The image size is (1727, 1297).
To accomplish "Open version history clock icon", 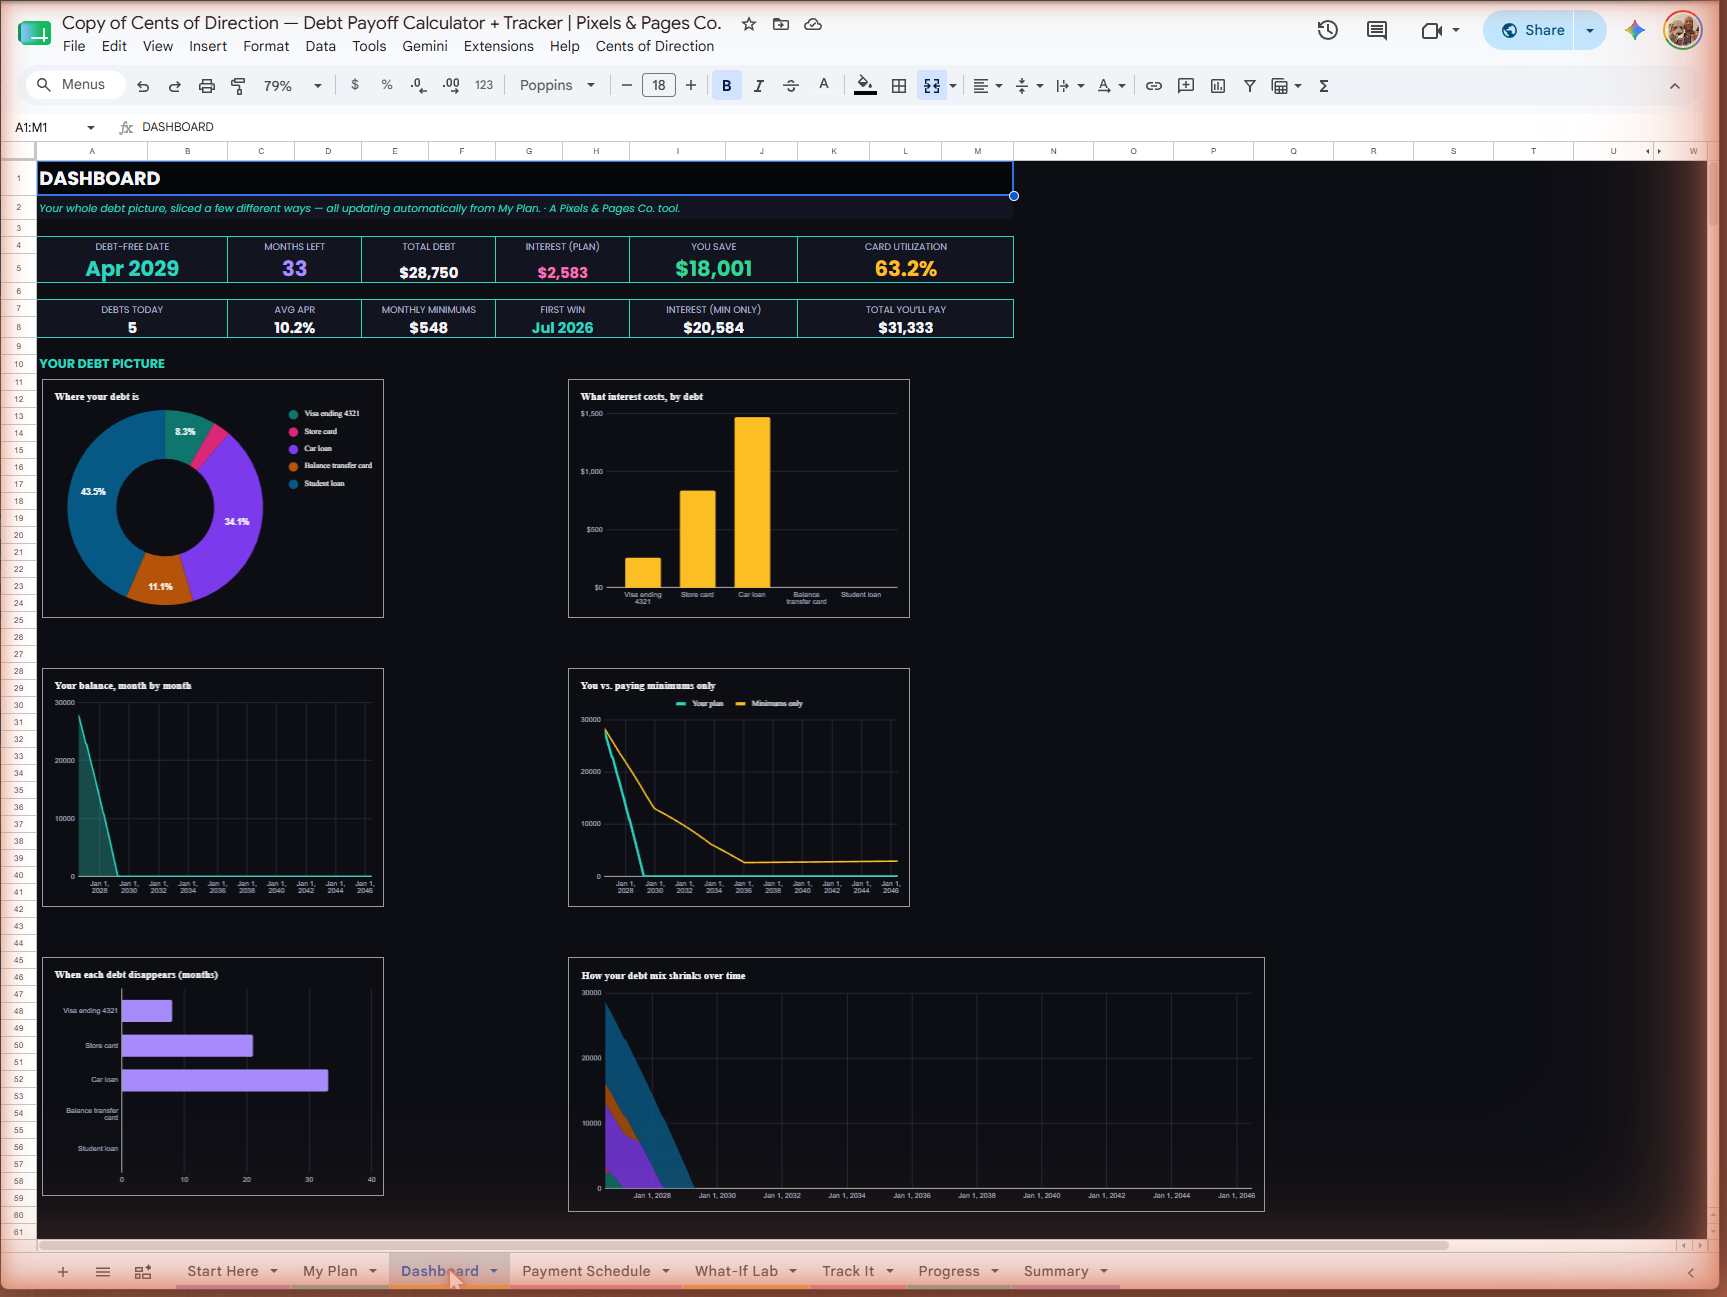I will 1328,30.
